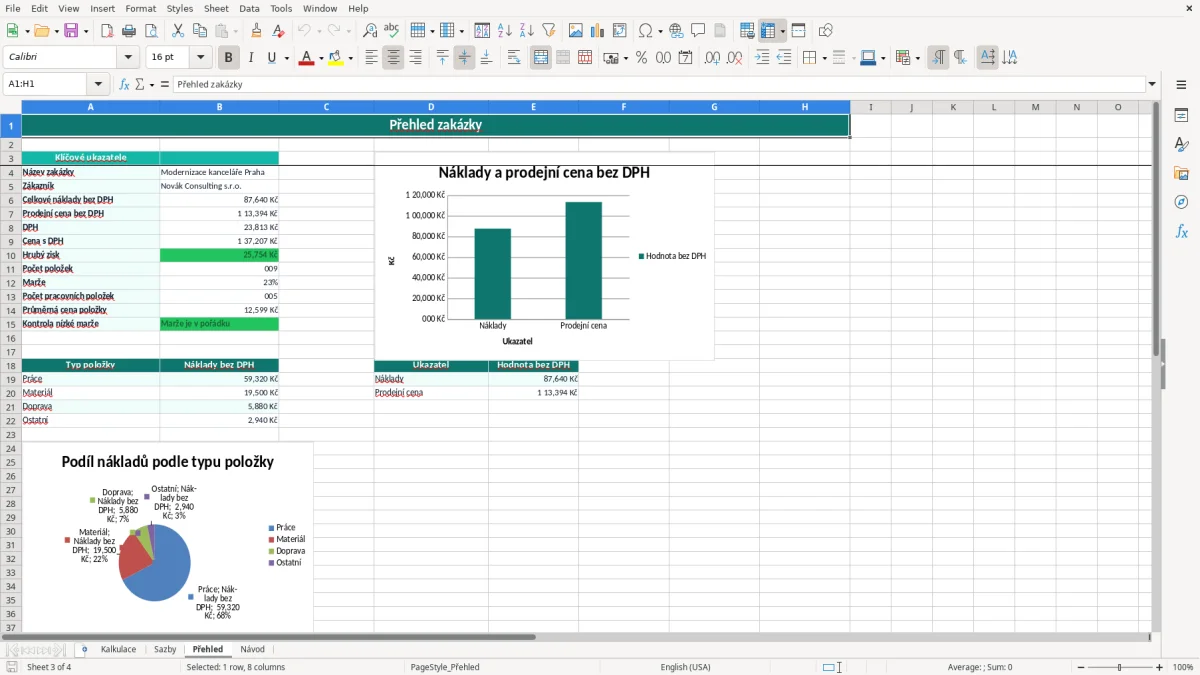Open the Data menu
This screenshot has width=1200, height=675.
click(x=249, y=8)
